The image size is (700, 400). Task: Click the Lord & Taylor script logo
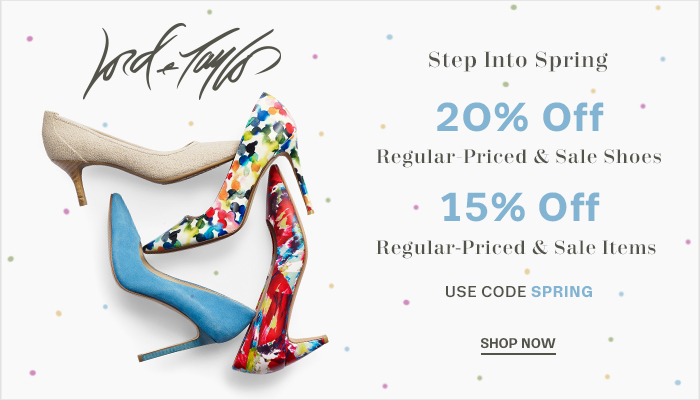point(182,61)
